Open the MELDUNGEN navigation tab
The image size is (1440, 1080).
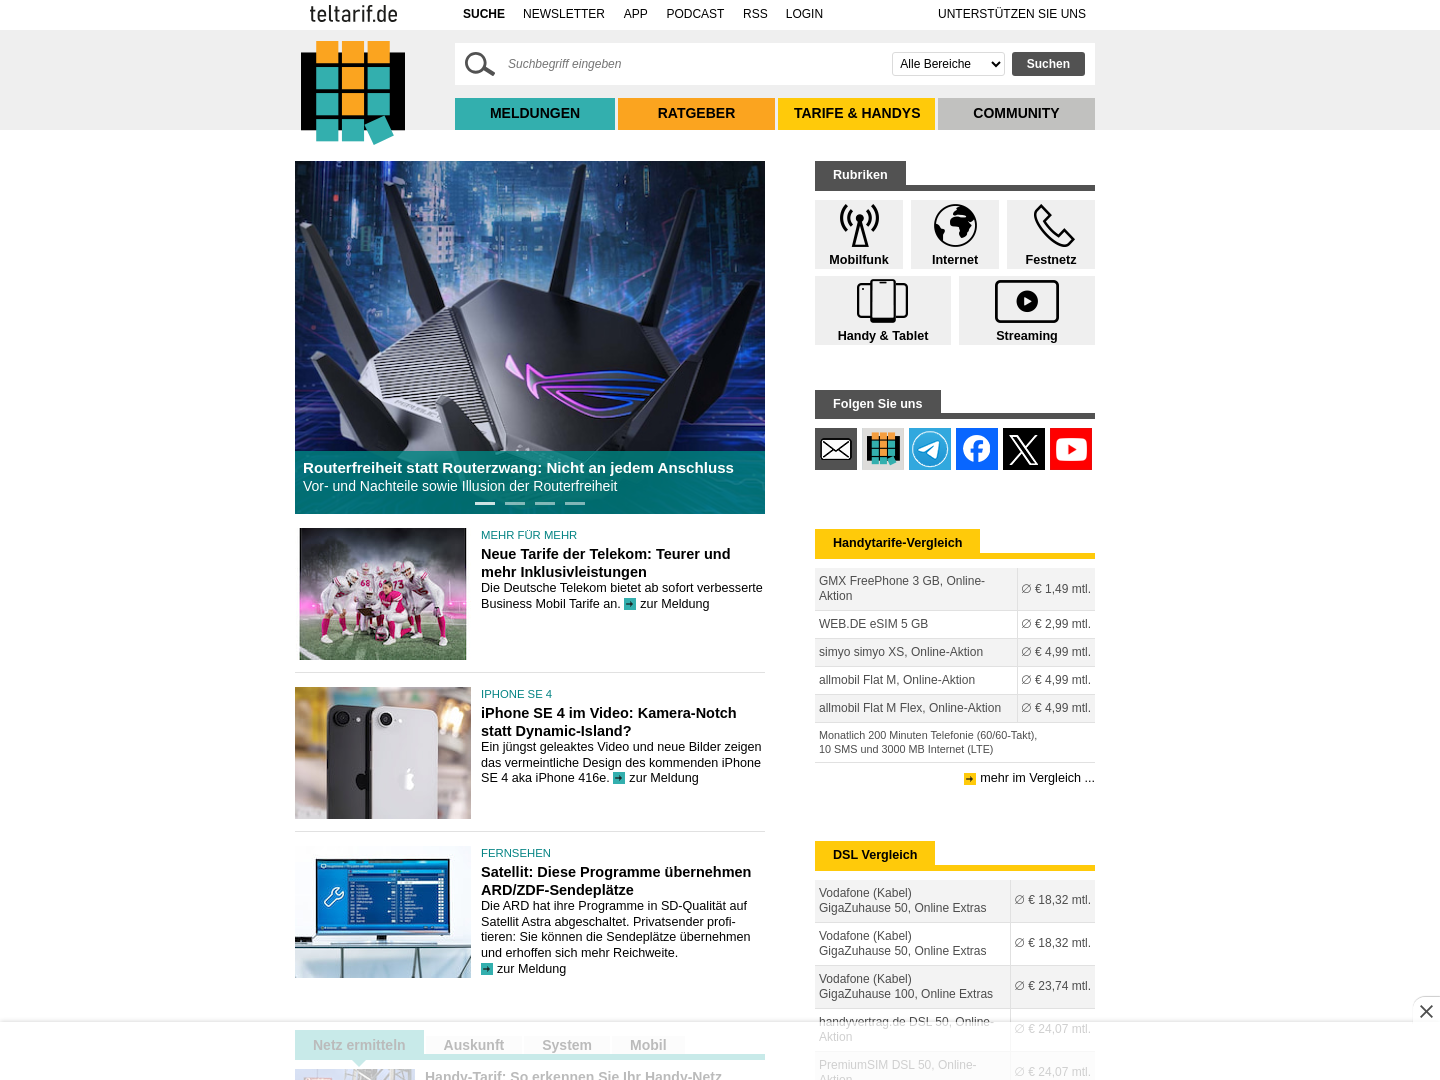click(x=535, y=113)
